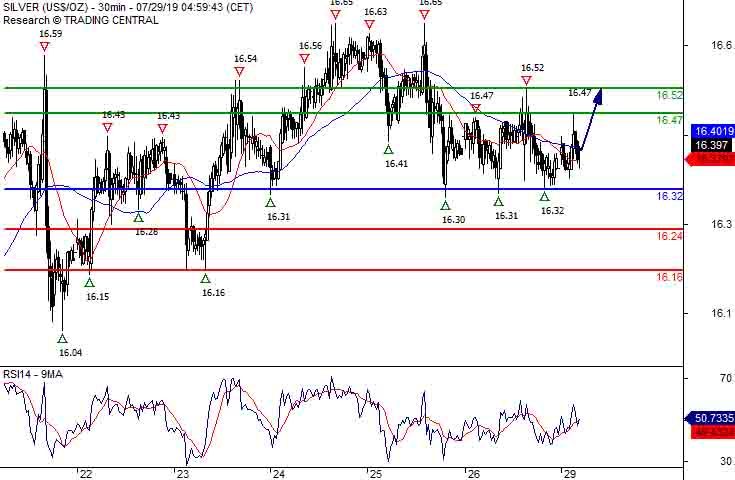The image size is (735, 480).
Task: Click the green triangle above the 16.04 low
Action: click(x=62, y=338)
